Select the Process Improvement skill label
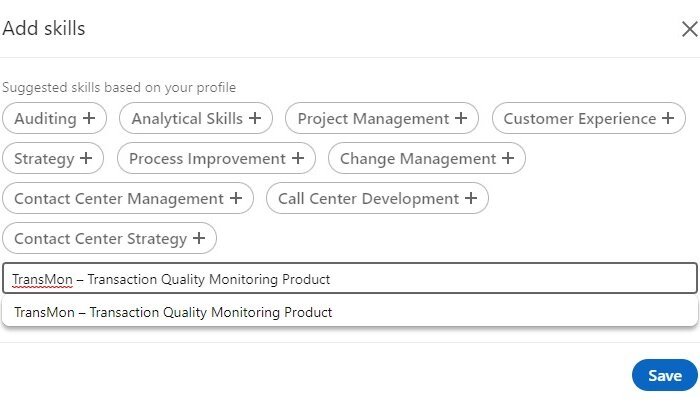The height and width of the screenshot is (404, 700). coord(207,159)
